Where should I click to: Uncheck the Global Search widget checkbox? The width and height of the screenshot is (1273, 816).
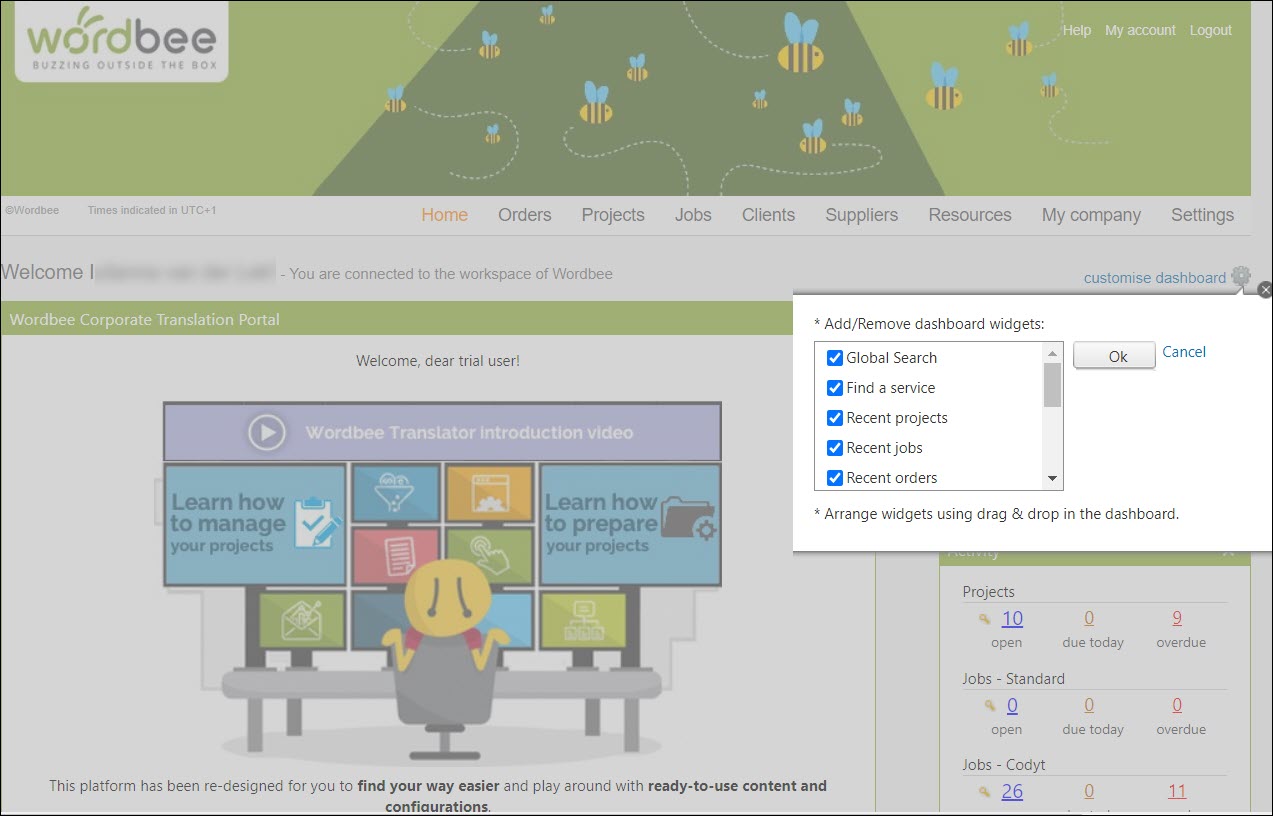(x=835, y=358)
